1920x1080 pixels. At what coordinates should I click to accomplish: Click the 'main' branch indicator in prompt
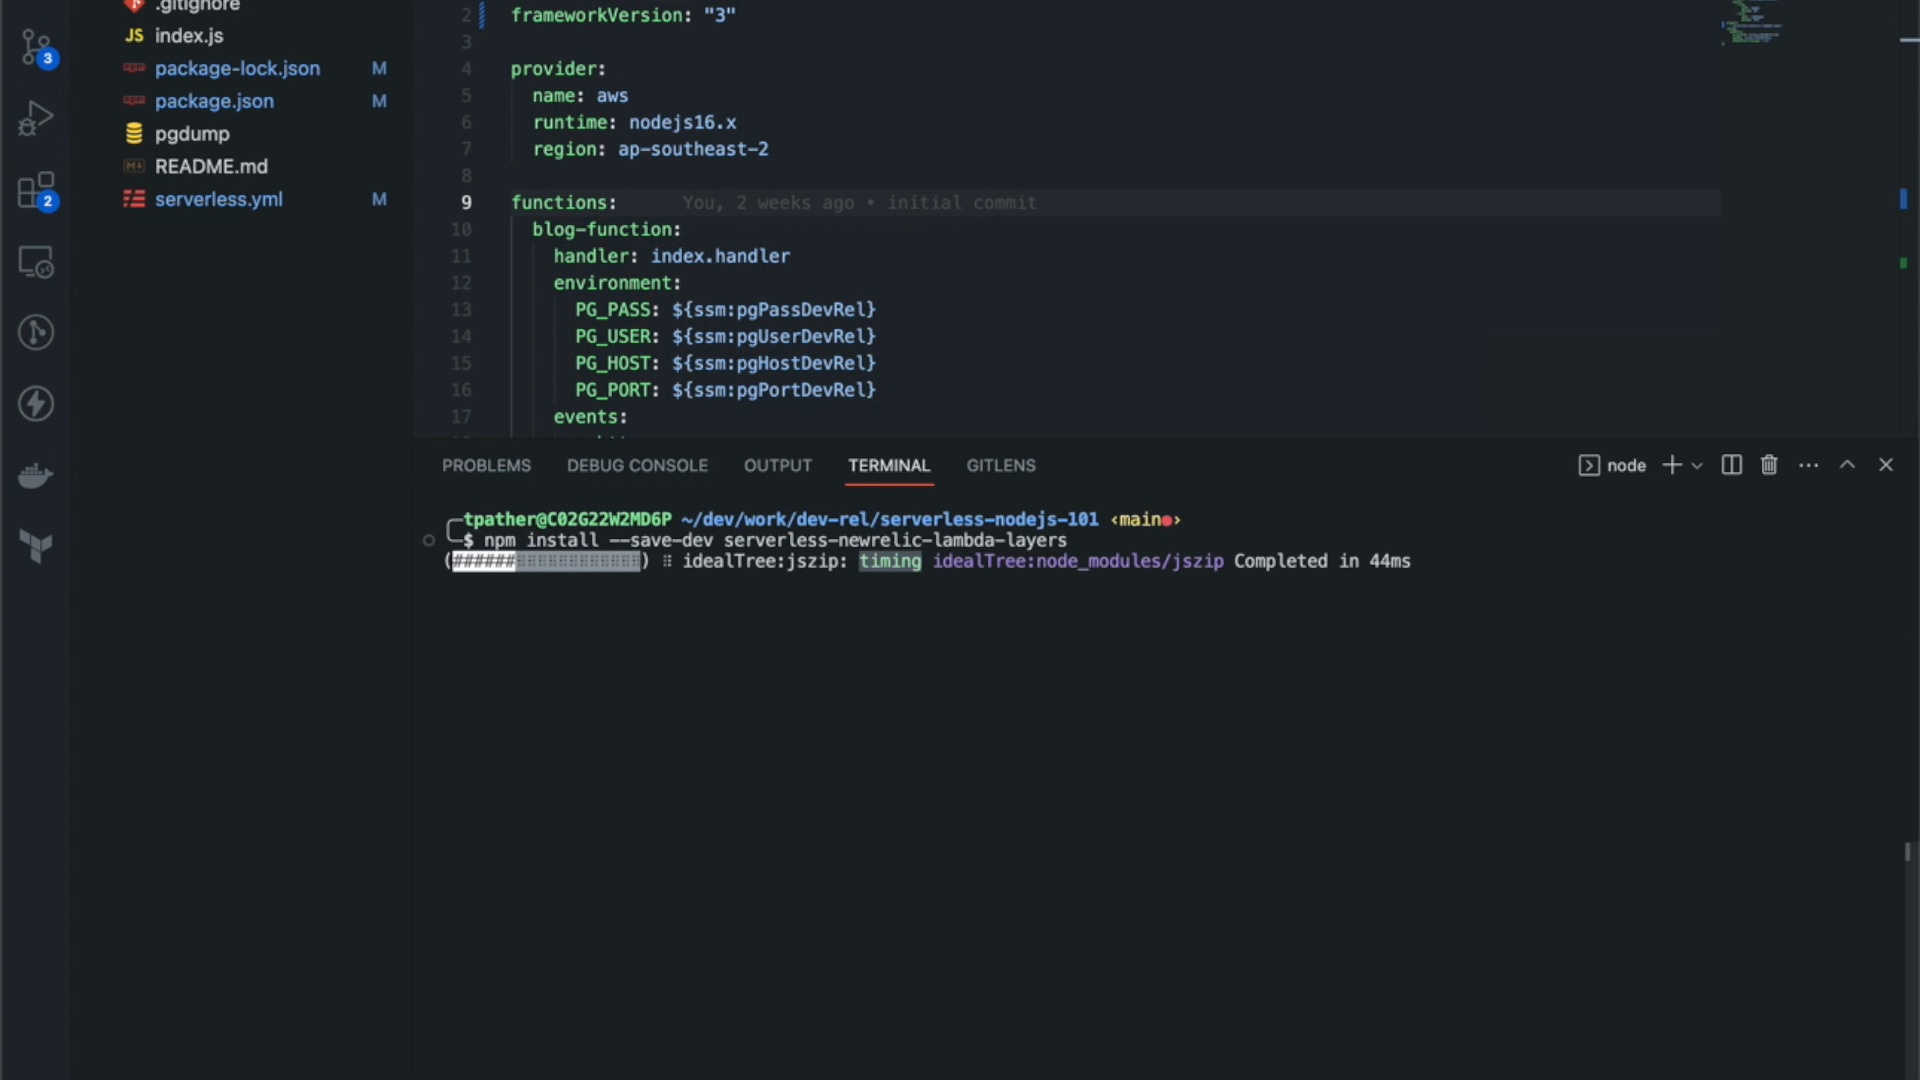1145,520
